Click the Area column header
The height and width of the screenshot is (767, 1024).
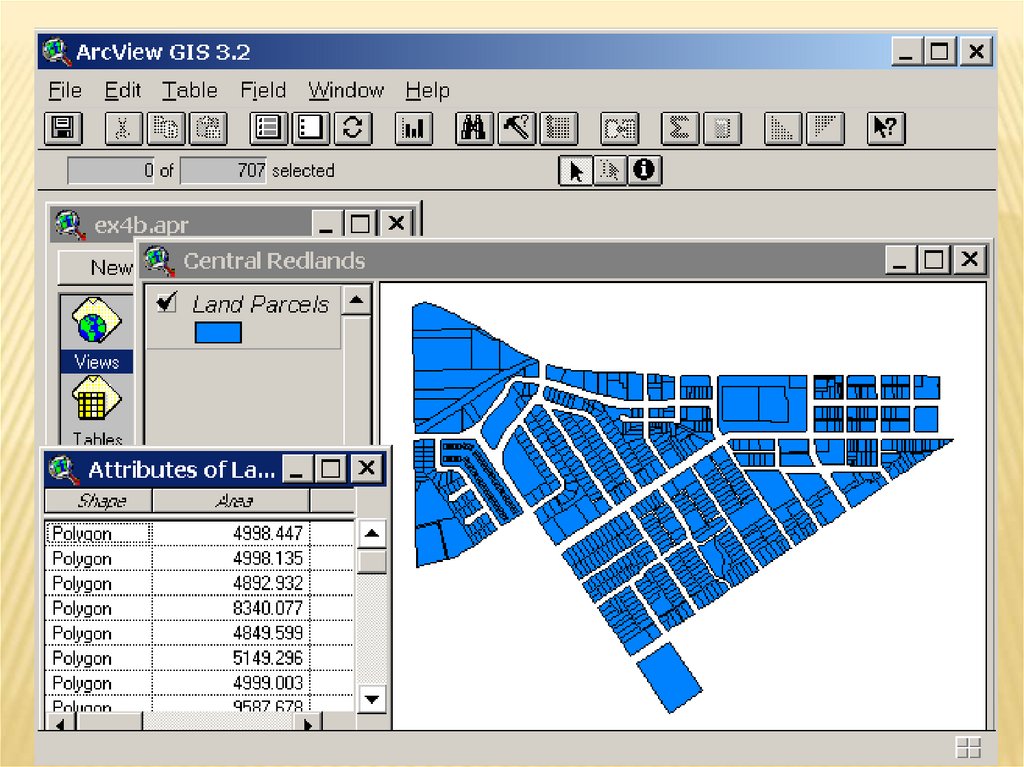pos(232,501)
